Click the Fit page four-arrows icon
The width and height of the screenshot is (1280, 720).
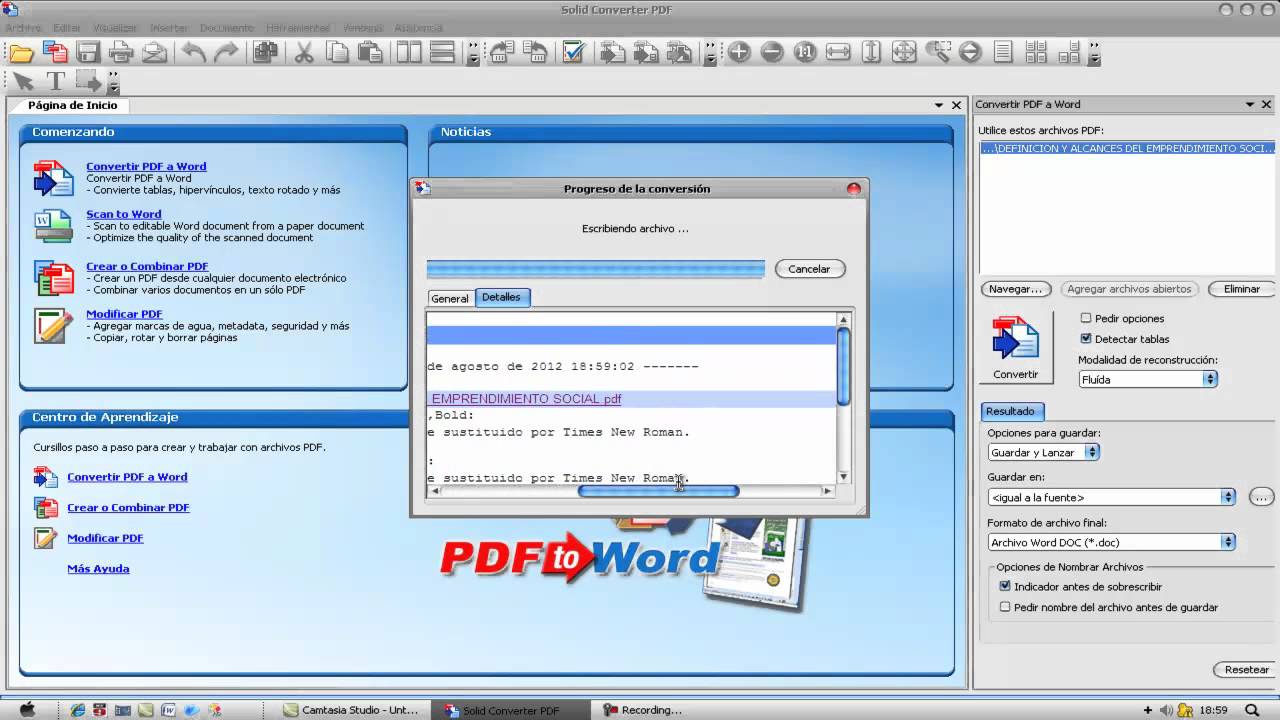904,53
